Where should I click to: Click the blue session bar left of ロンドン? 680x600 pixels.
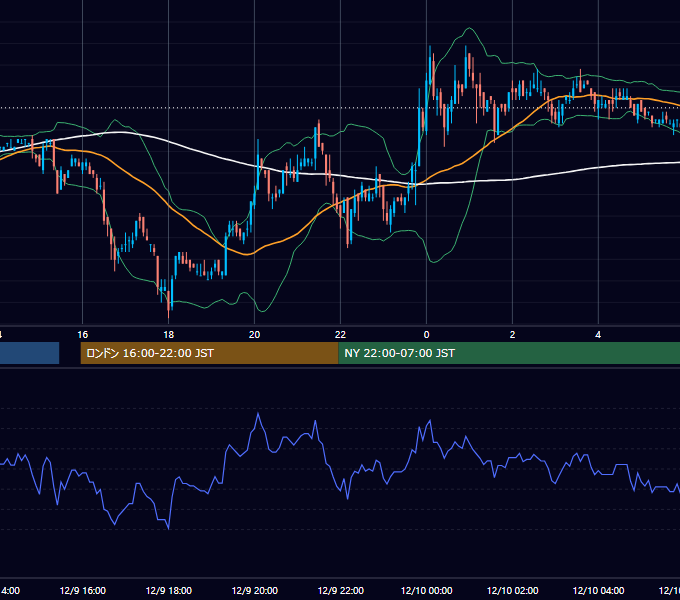click(x=29, y=353)
